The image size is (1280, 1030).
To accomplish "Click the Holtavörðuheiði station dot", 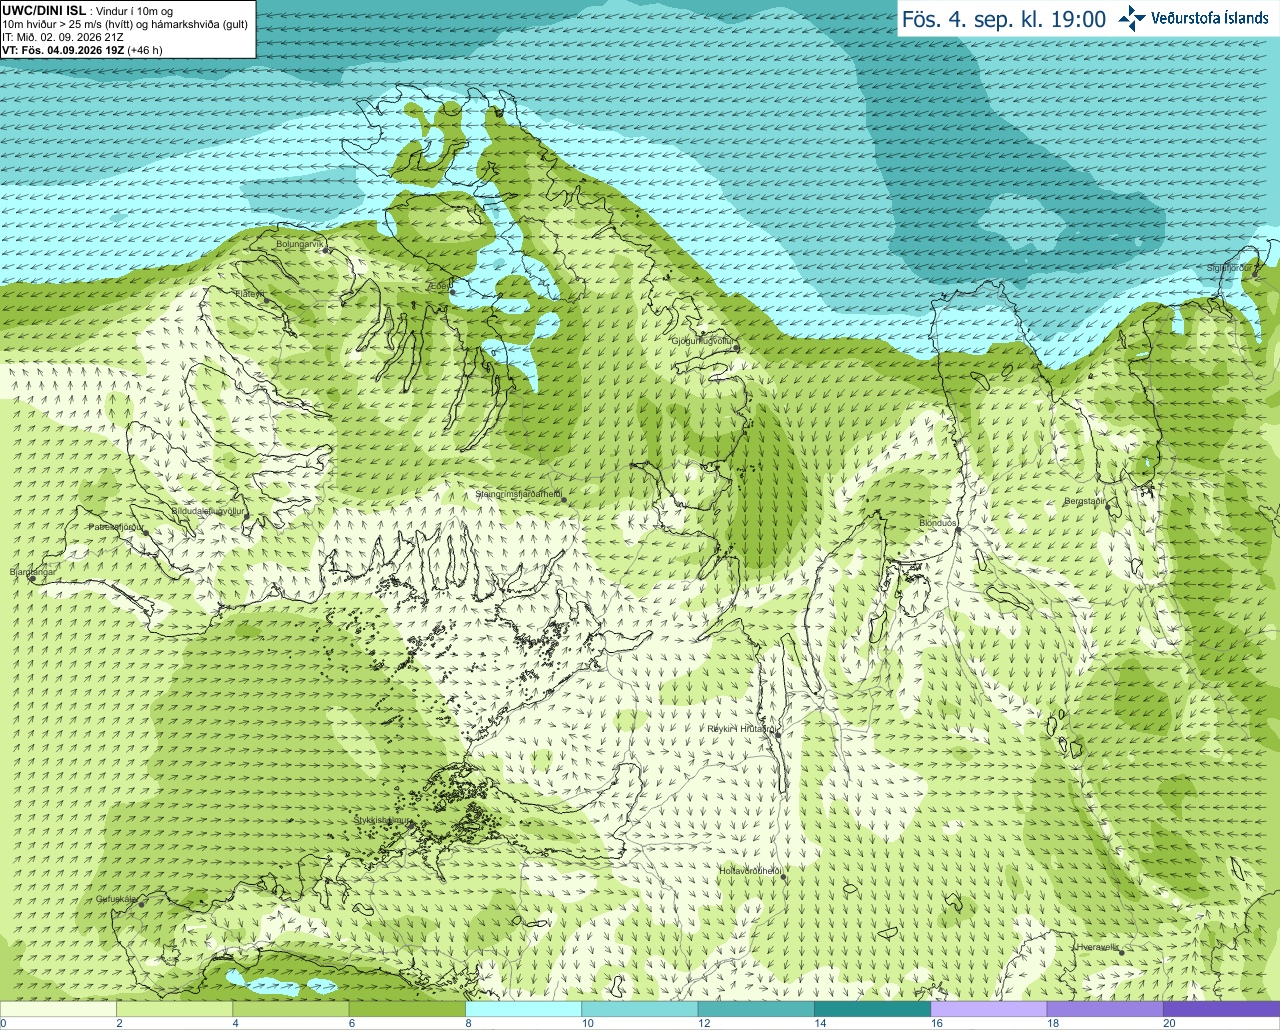I will tap(784, 877).
